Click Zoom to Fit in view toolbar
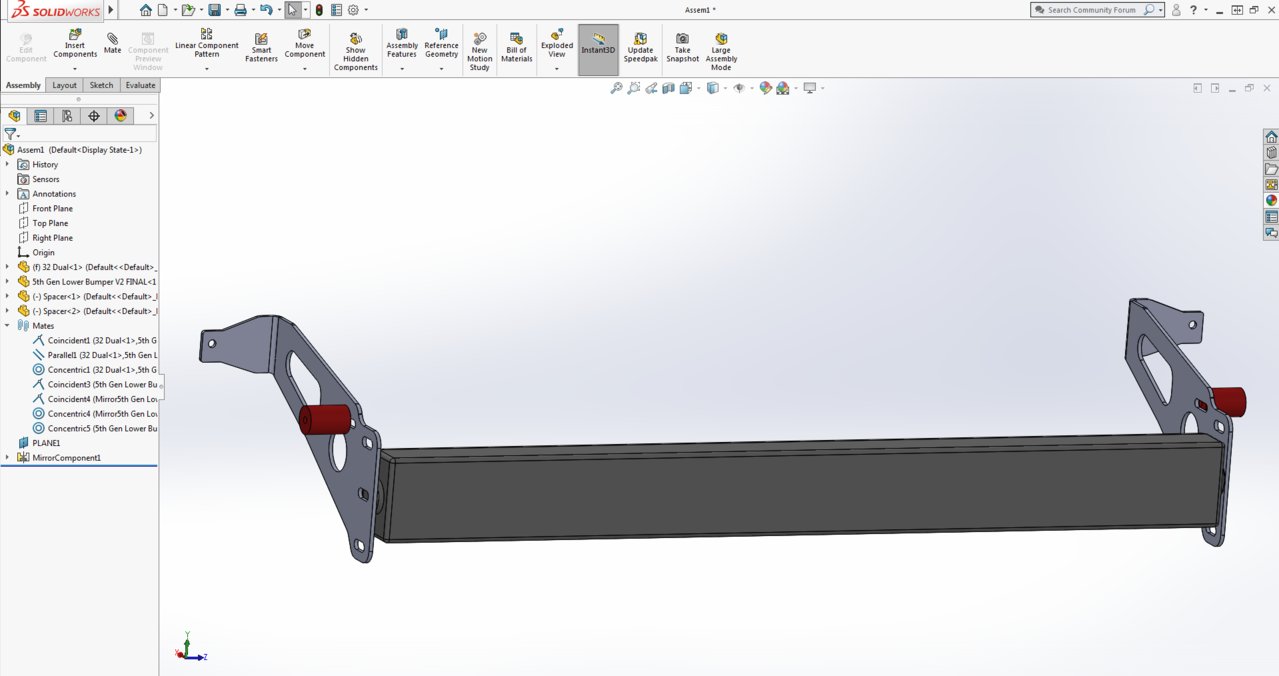Screen dimensions: 1279x676 [617, 88]
